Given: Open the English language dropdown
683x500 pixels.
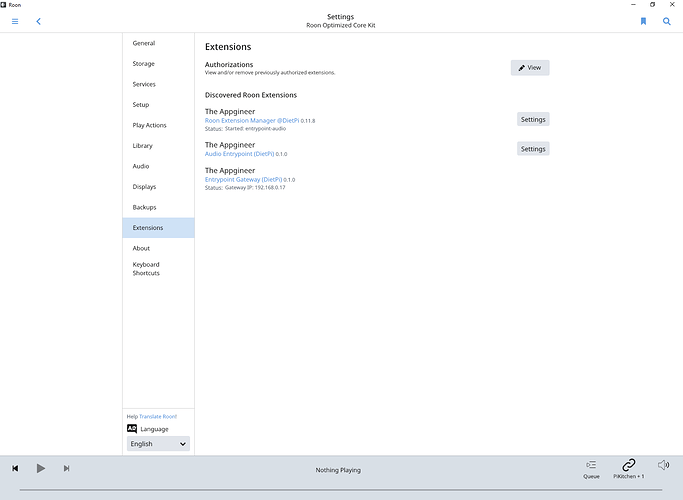Looking at the screenshot, I should pyautogui.click(x=158, y=444).
